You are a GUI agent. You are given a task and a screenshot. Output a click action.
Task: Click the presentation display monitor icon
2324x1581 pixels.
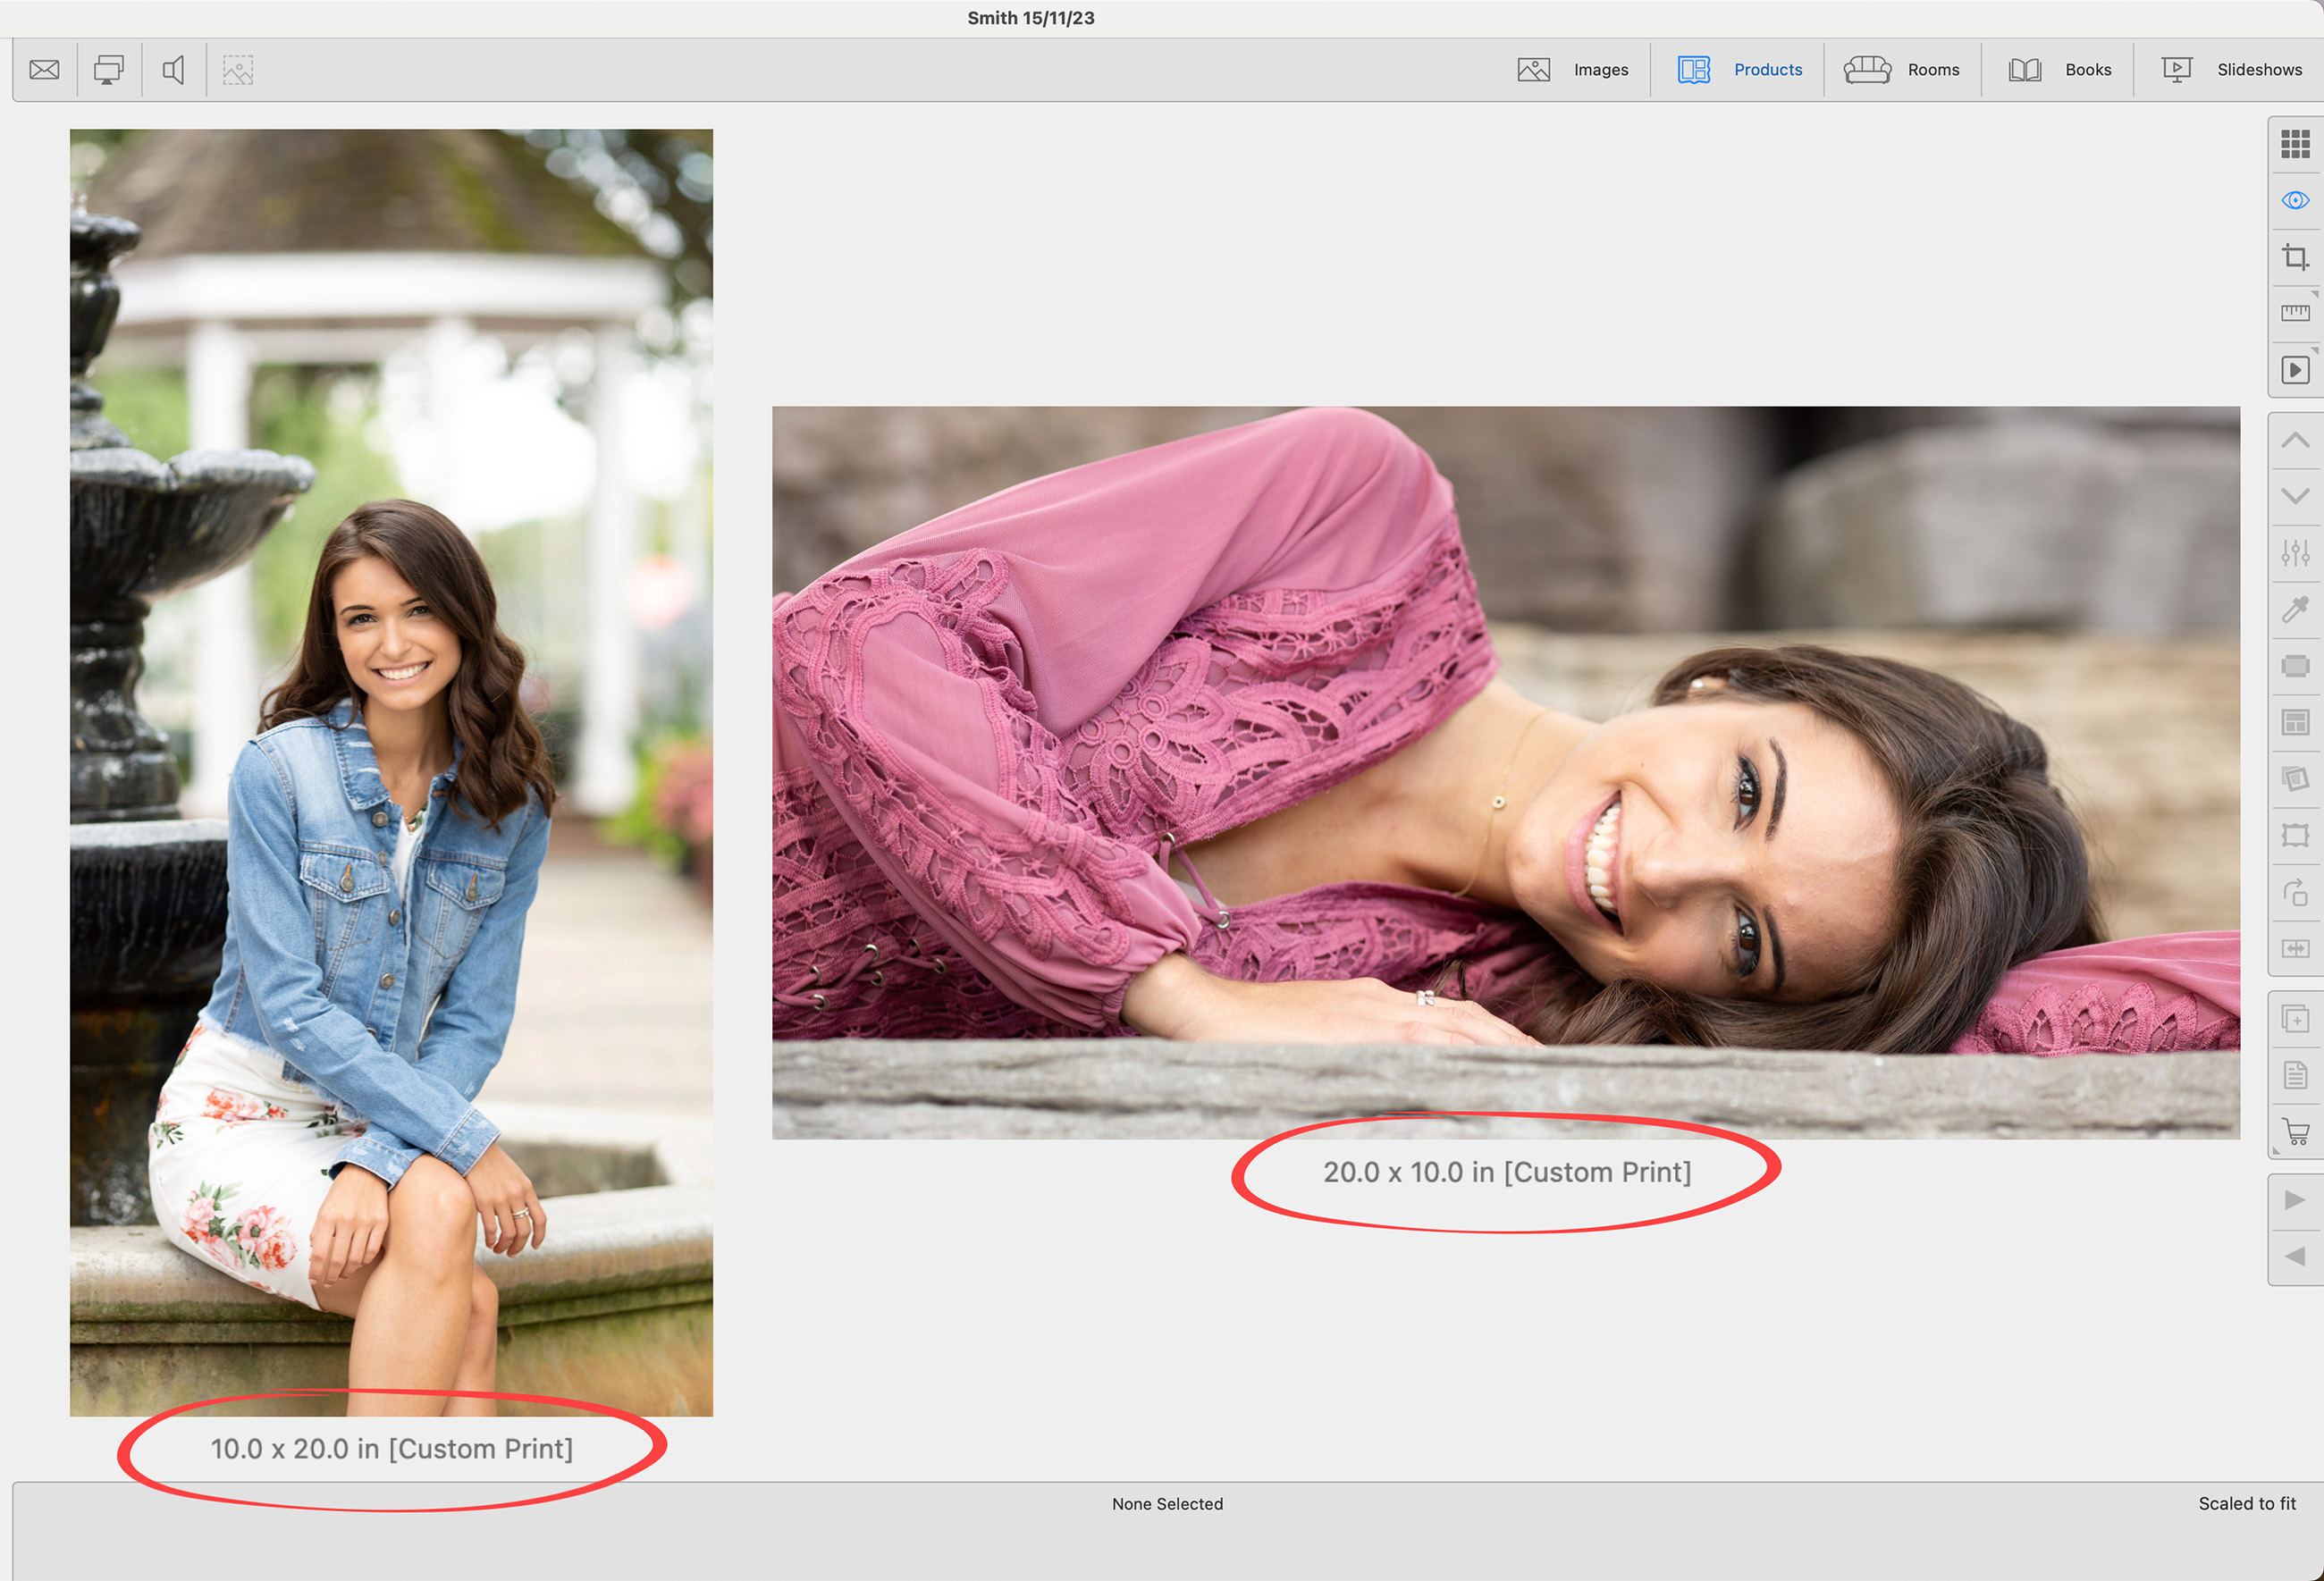click(108, 70)
